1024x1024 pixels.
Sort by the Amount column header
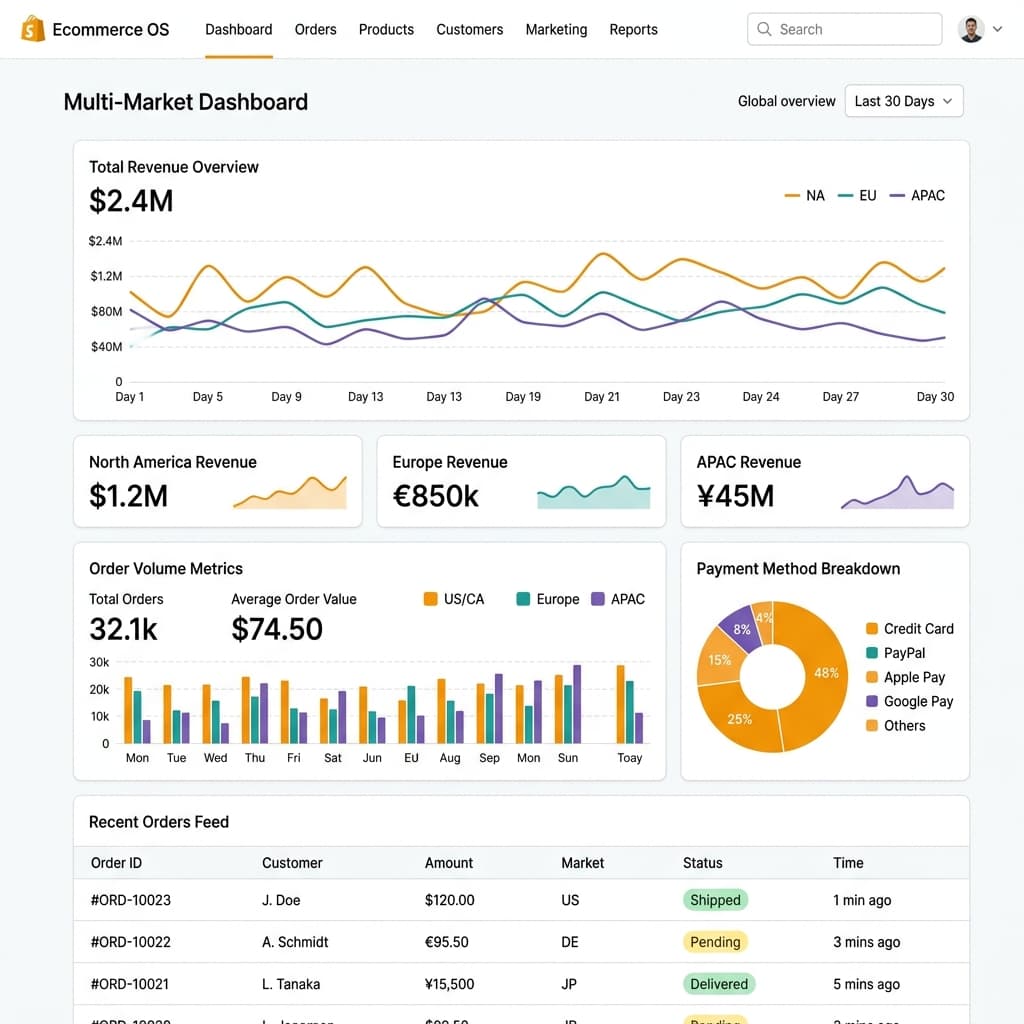[449, 863]
